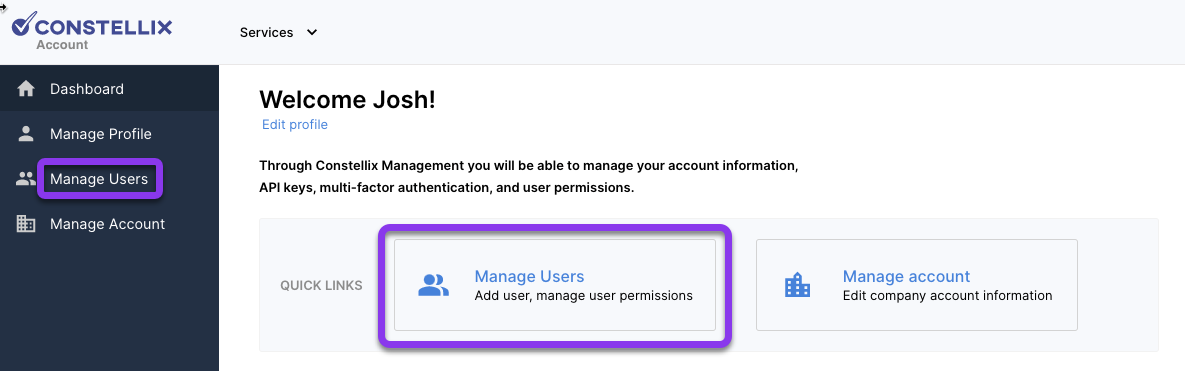This screenshot has width=1185, height=371.
Task: Click the building icon in Manage account quick link
Action: [x=797, y=286]
